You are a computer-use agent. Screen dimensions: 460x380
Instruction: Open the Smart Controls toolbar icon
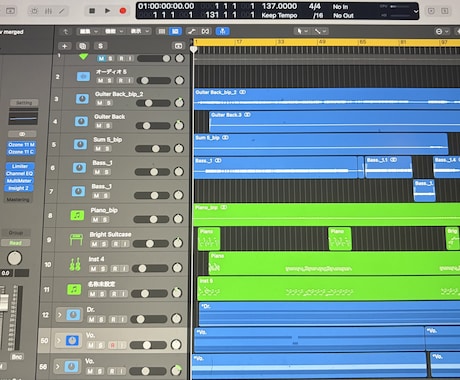click(x=34, y=11)
